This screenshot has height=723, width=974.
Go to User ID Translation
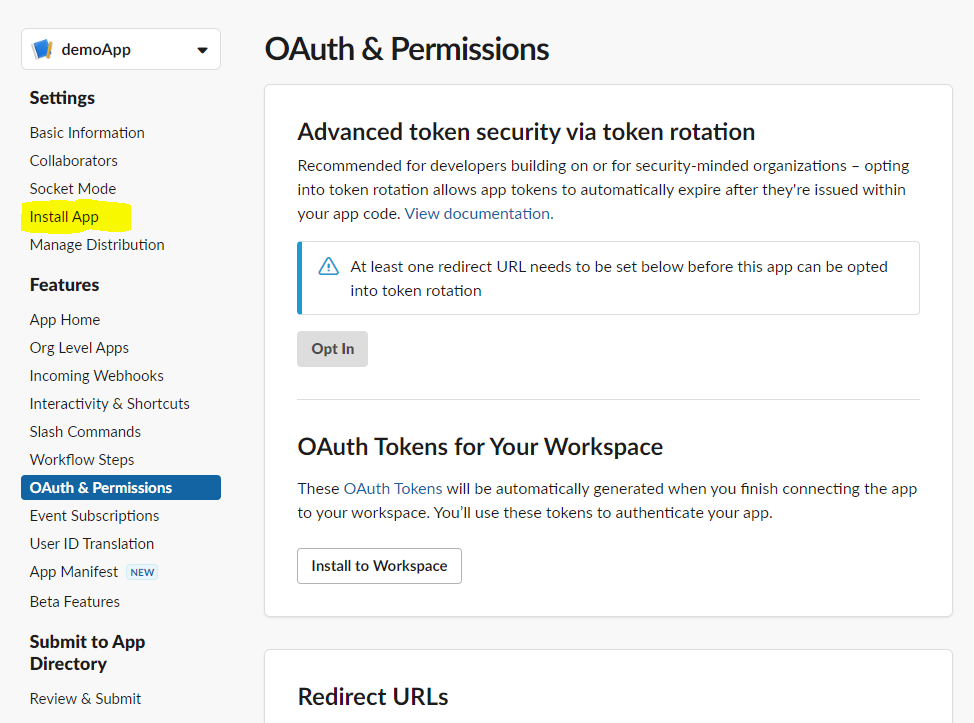tap(92, 543)
